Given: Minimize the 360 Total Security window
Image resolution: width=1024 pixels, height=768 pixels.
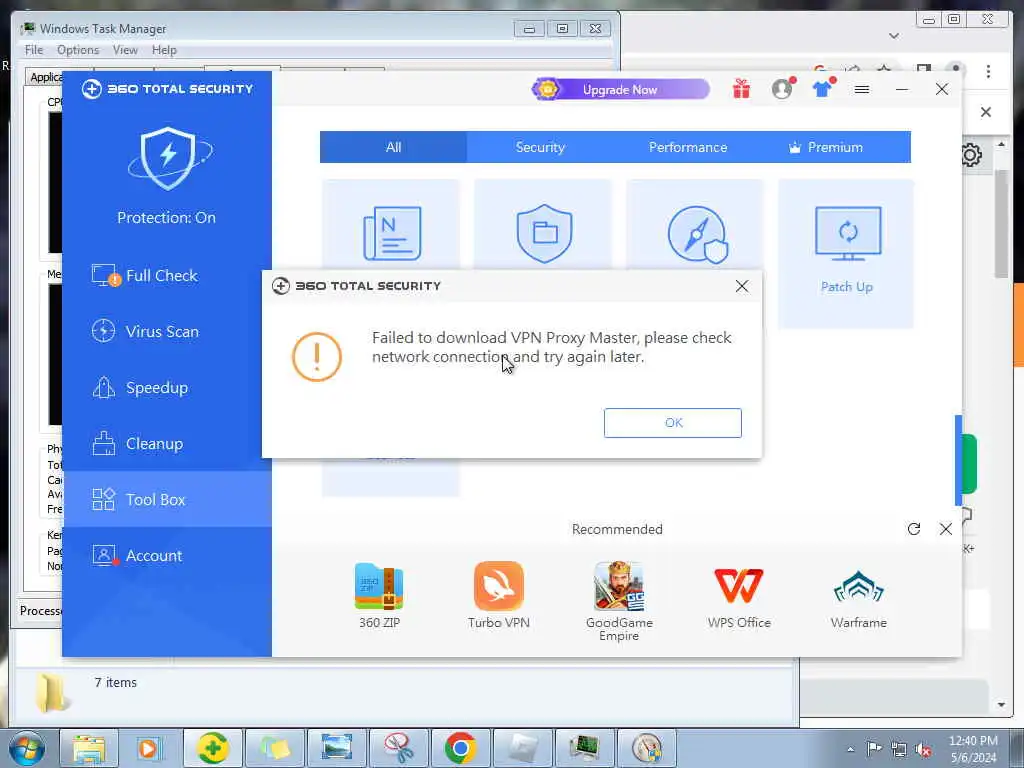Looking at the screenshot, I should pos(902,89).
